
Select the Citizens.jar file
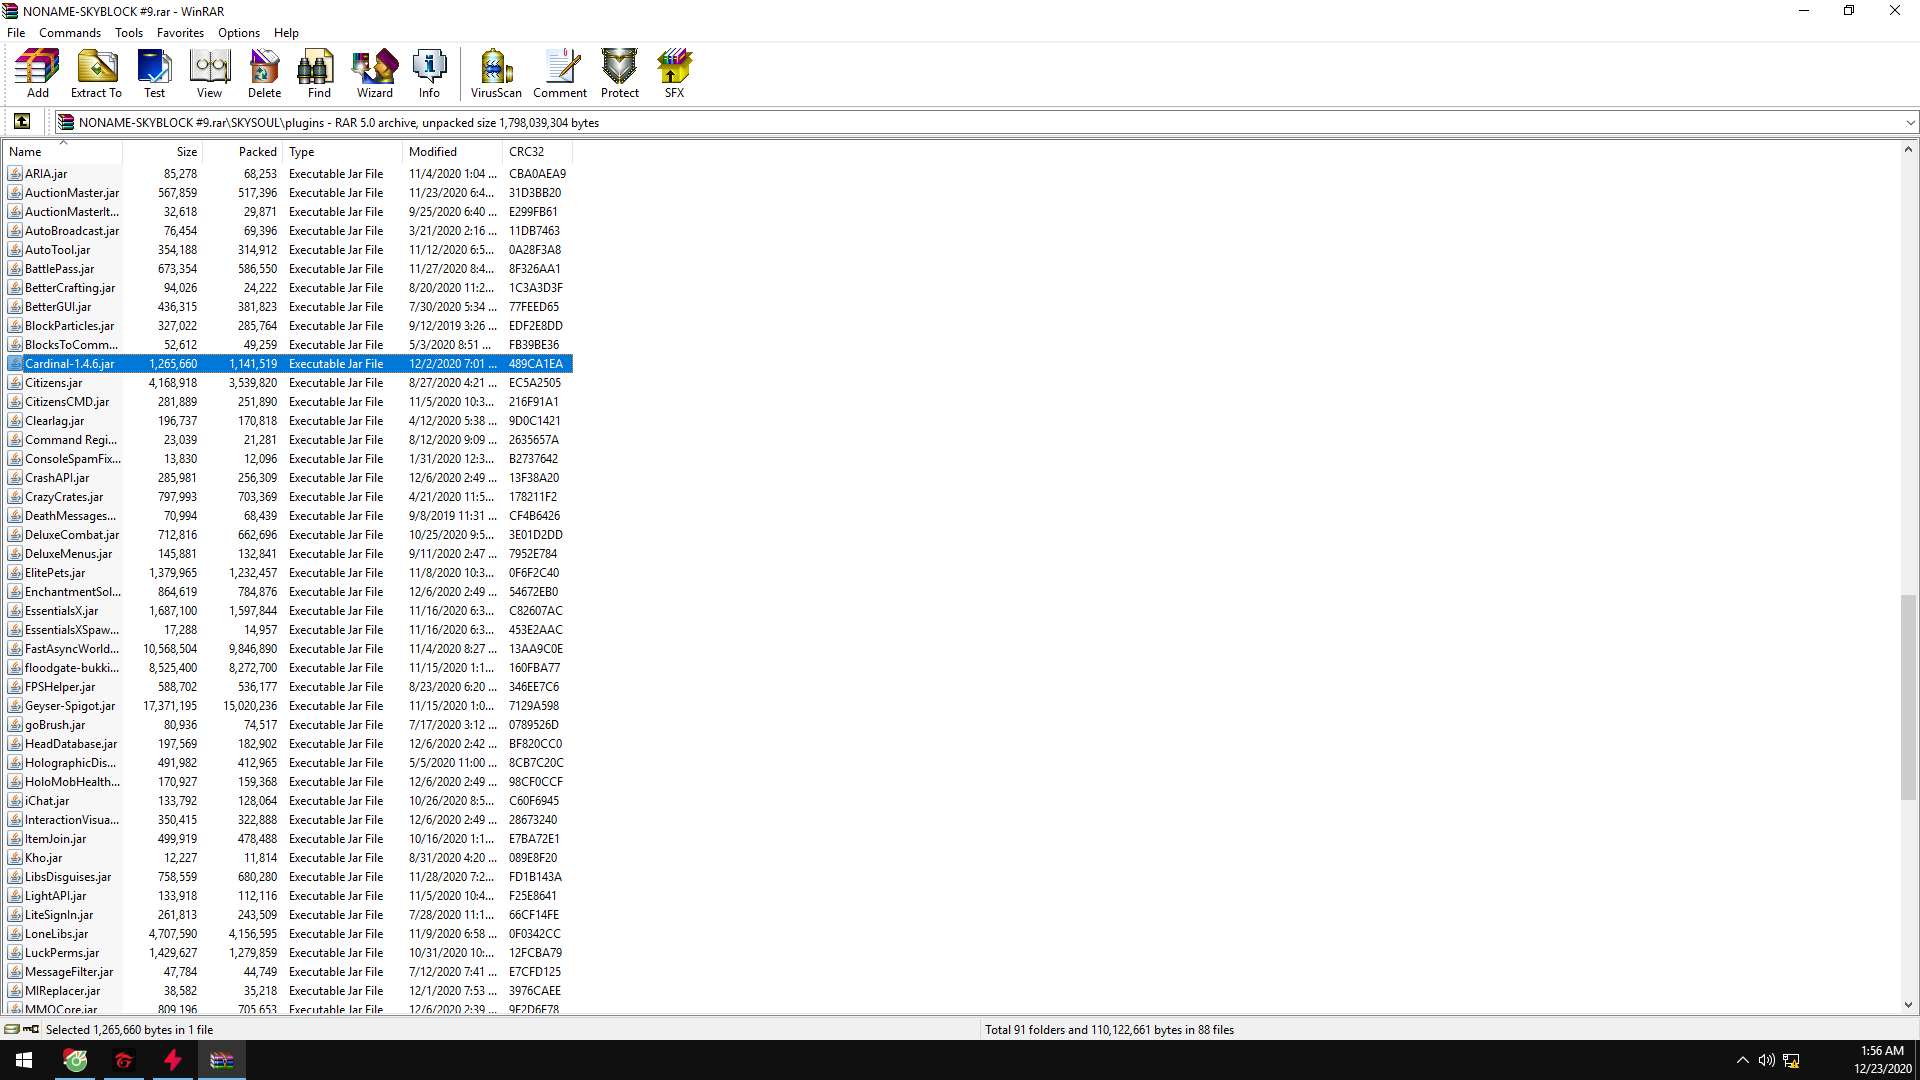tap(54, 383)
